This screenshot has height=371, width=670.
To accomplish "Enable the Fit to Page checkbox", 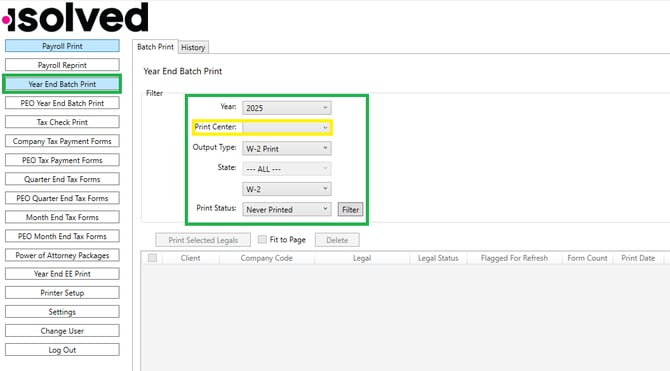I will (x=262, y=240).
